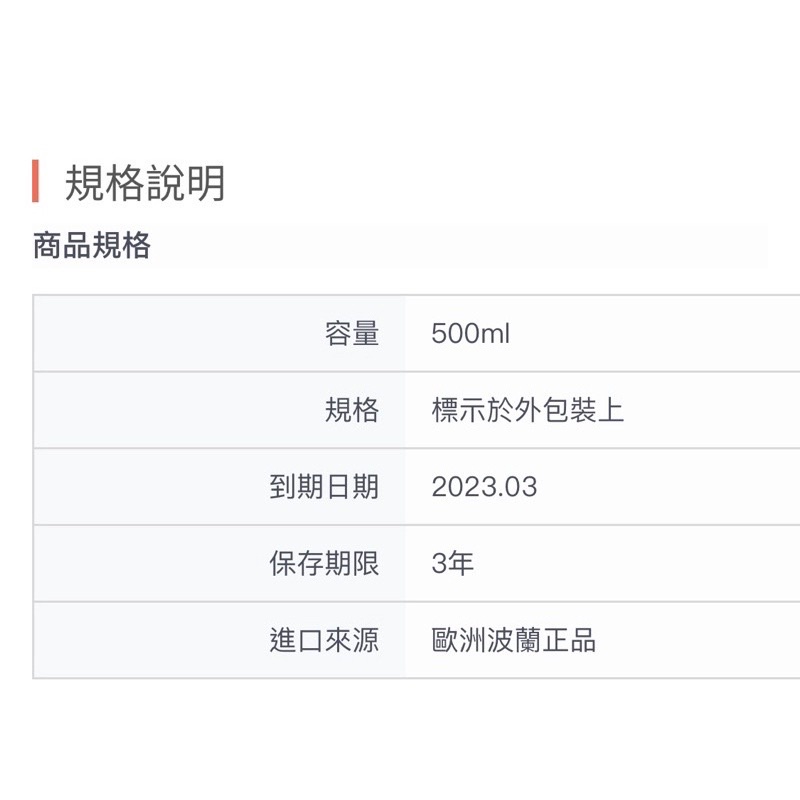Click the 明 character in 規格說明
The width and height of the screenshot is (800, 800).
point(206,183)
